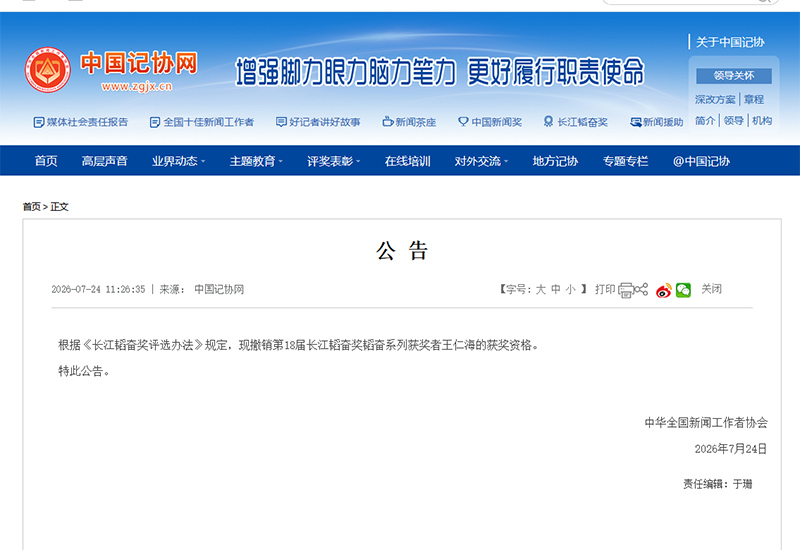
Task: Click 首页 in the breadcrumb path
Action: click(31, 207)
